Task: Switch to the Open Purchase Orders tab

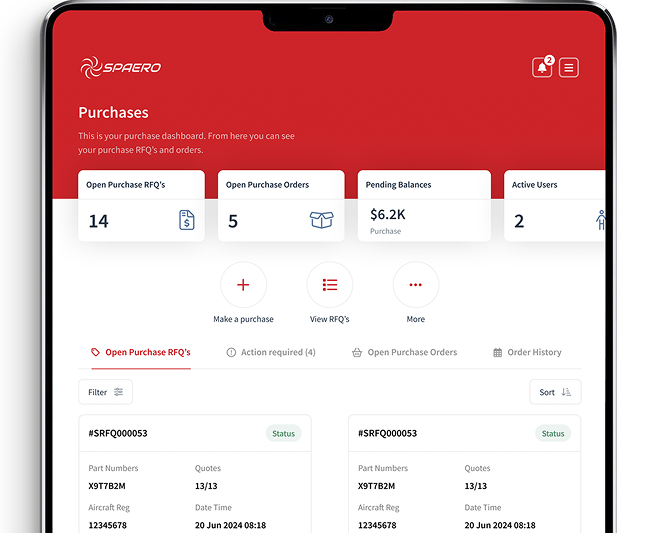Action: coord(404,352)
